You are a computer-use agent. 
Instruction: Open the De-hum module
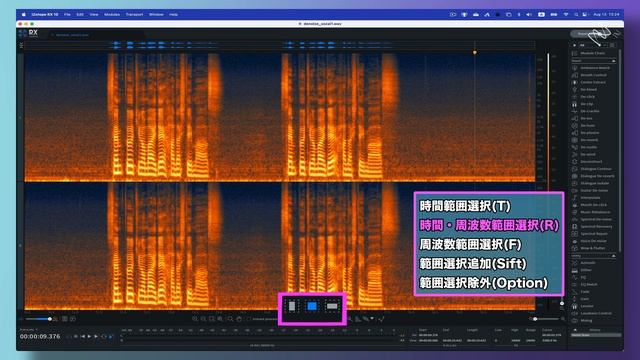[587, 126]
